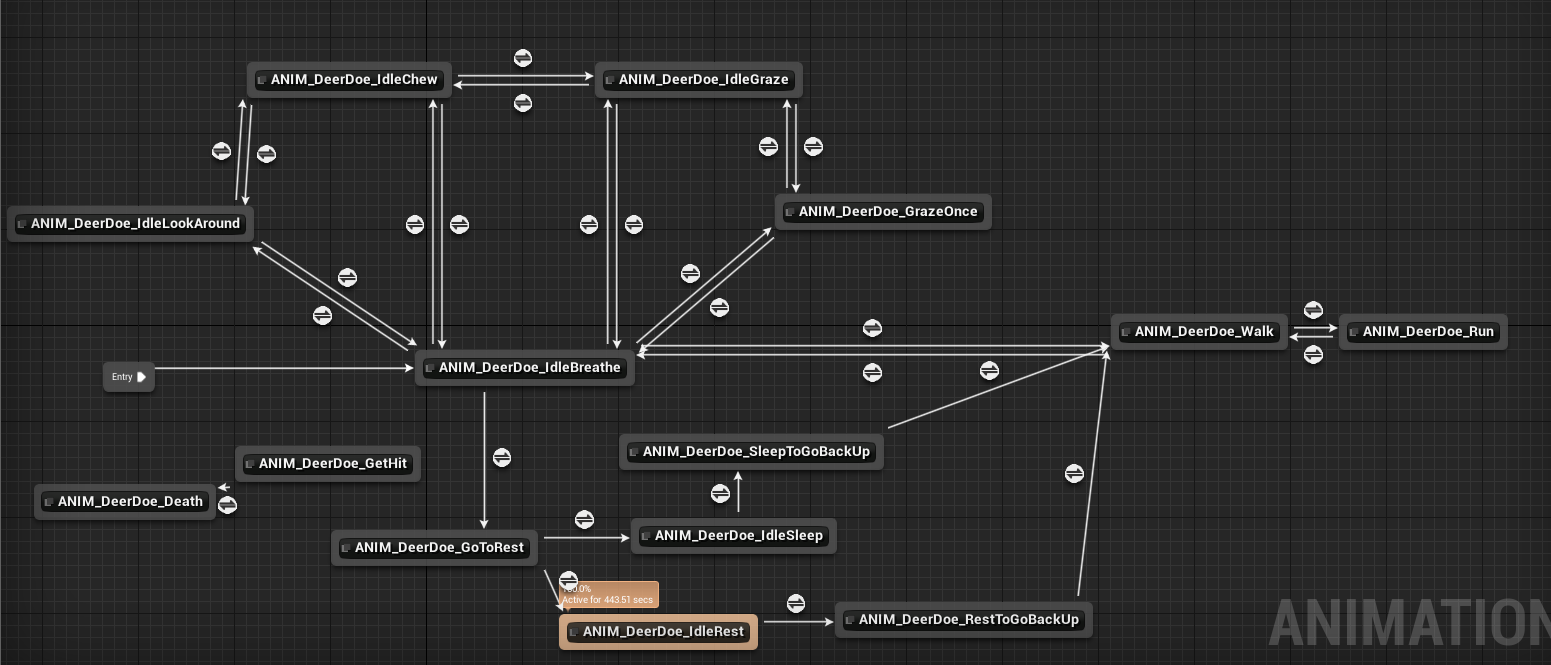
Task: Click the upper transition icon from IdleChew to IdleGraze
Action: click(x=523, y=58)
